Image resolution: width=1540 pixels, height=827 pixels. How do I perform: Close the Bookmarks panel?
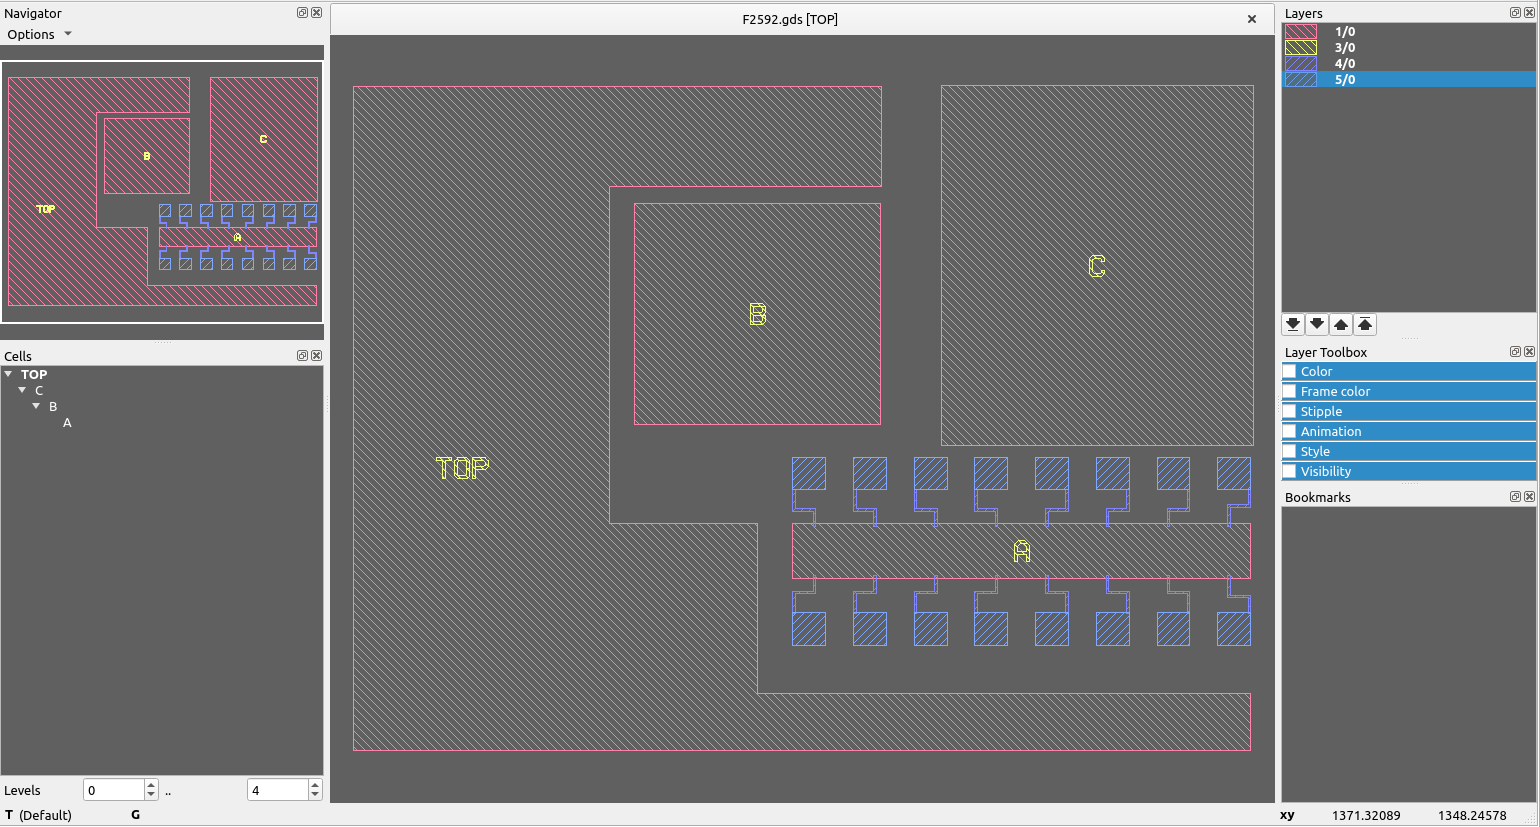click(1529, 497)
